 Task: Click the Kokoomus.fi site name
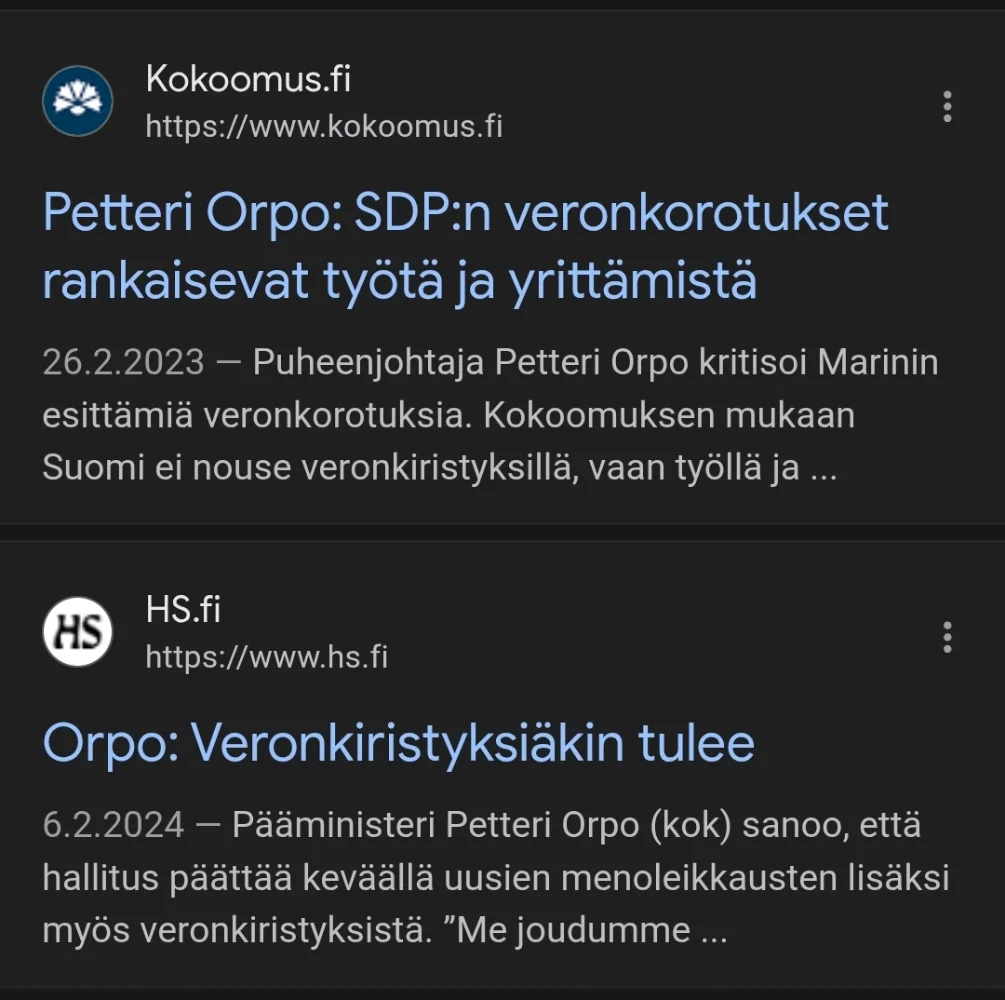coord(248,78)
